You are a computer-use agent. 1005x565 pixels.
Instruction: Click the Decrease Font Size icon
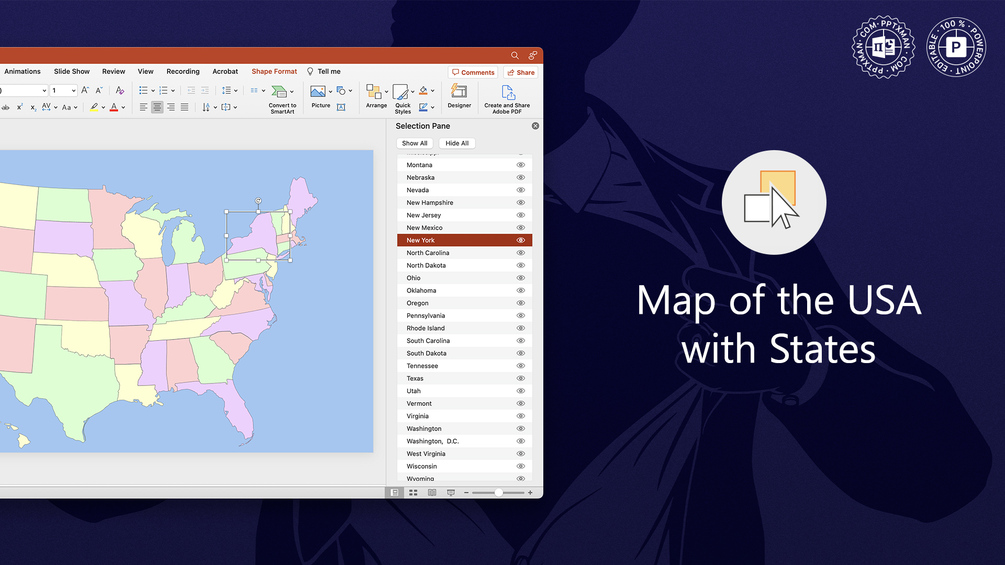[99, 90]
